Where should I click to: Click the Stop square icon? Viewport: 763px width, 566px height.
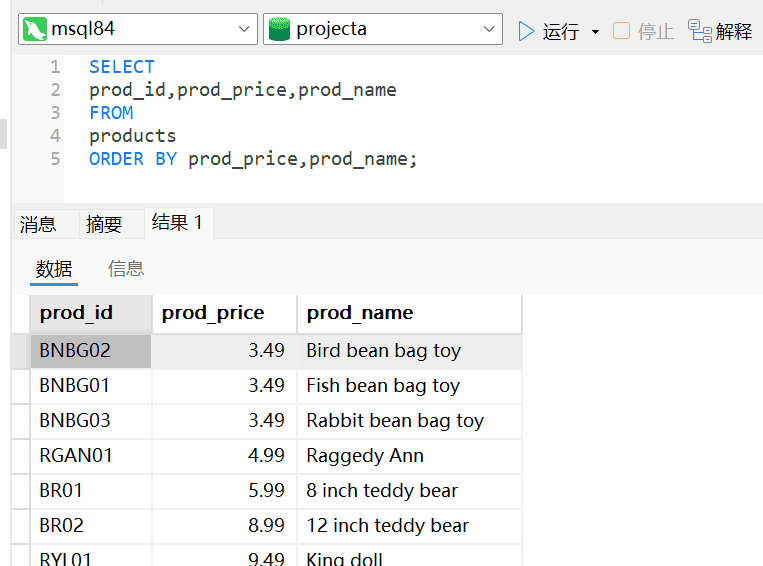coord(621,31)
